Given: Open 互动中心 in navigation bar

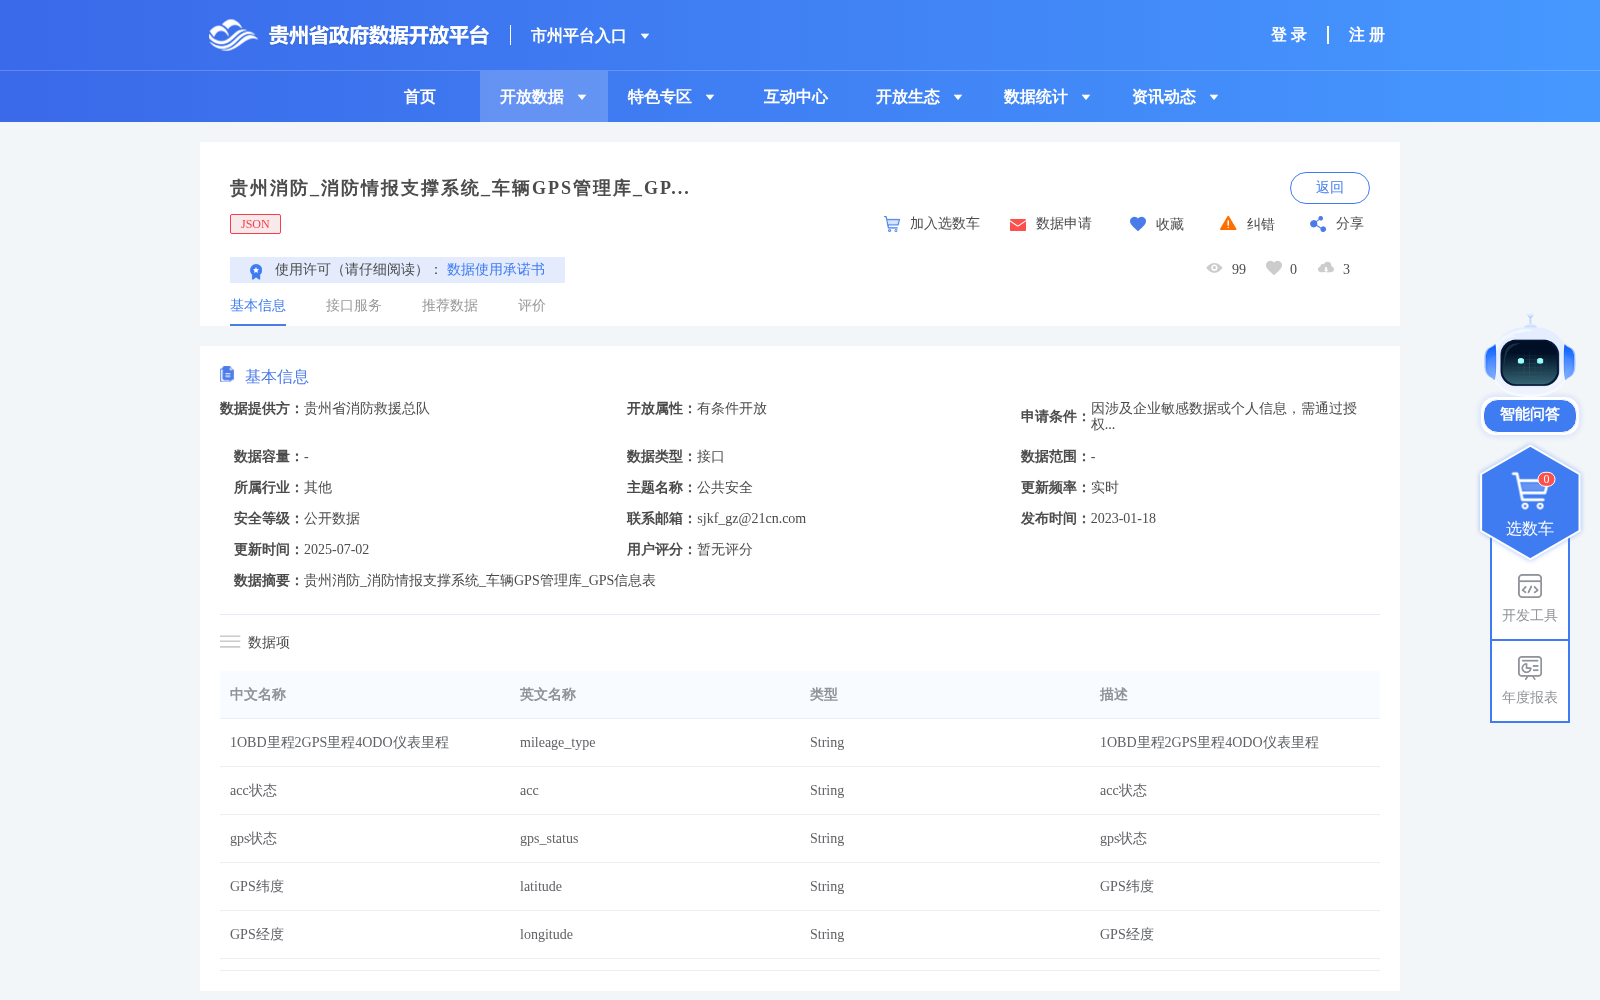Looking at the screenshot, I should click(796, 97).
